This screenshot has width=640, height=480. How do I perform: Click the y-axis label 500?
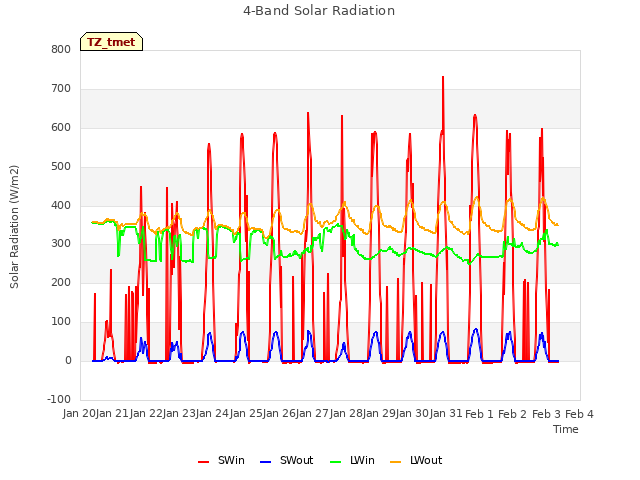(61, 167)
